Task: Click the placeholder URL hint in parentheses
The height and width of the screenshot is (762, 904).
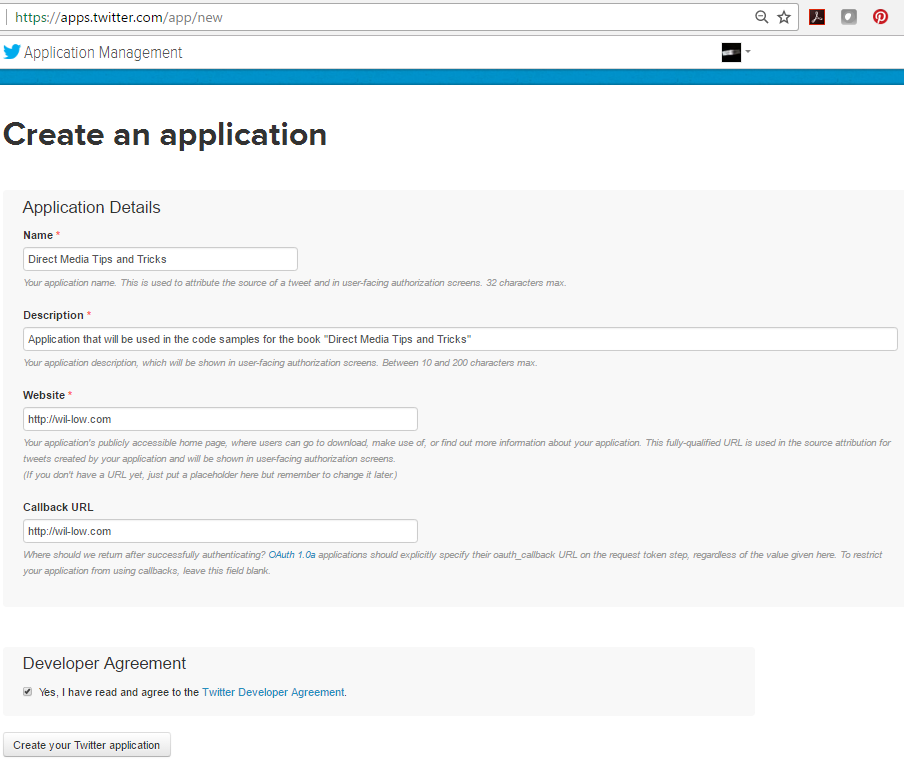Action: (210, 474)
